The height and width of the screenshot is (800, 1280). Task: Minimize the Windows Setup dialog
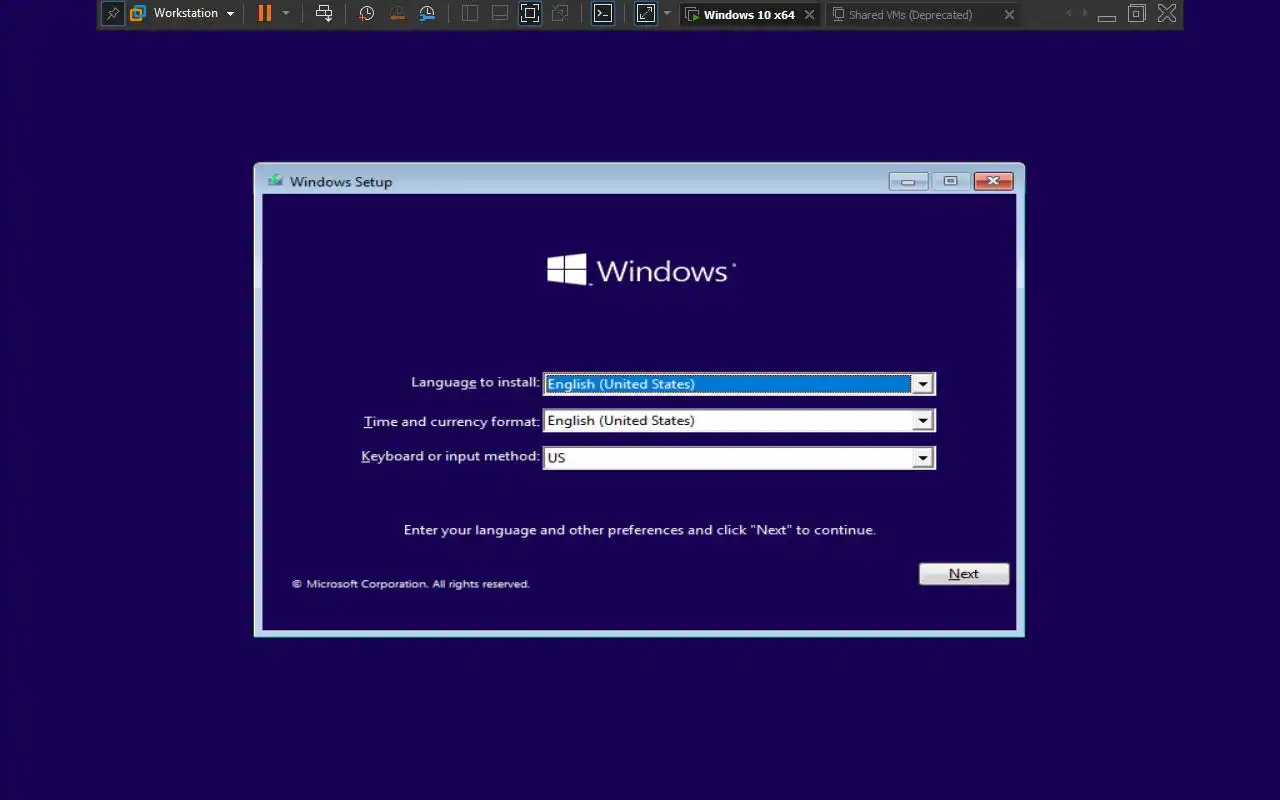(x=908, y=181)
